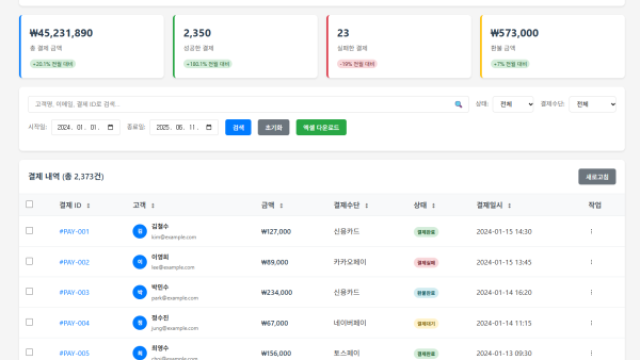The height and width of the screenshot is (360, 640).
Task: Open actions menu for #PAY-003
Action: coord(591,292)
